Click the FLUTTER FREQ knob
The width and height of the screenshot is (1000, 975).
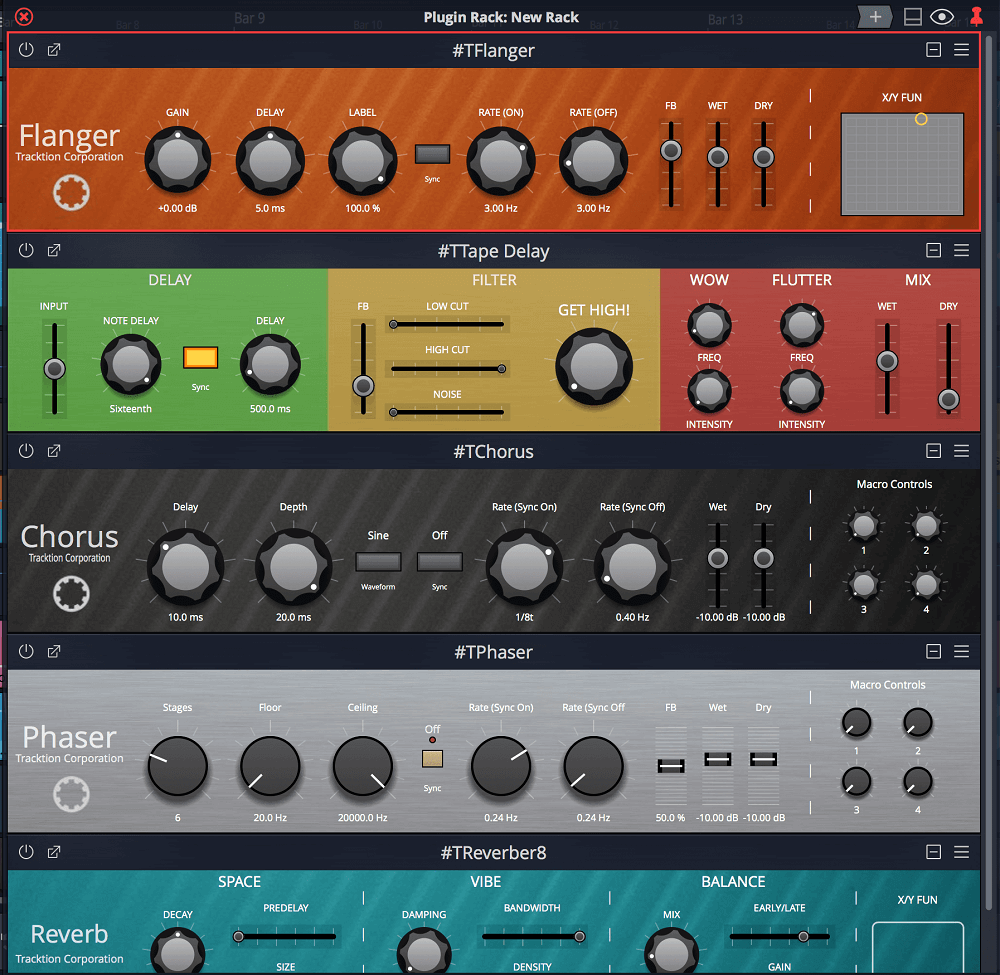802,325
